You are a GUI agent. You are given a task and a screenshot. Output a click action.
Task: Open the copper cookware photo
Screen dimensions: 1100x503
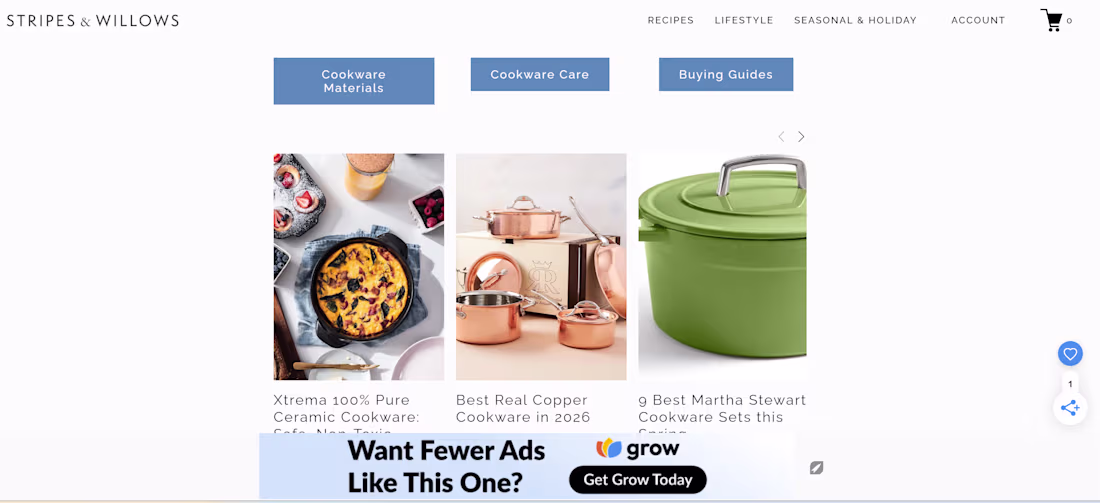tap(541, 267)
